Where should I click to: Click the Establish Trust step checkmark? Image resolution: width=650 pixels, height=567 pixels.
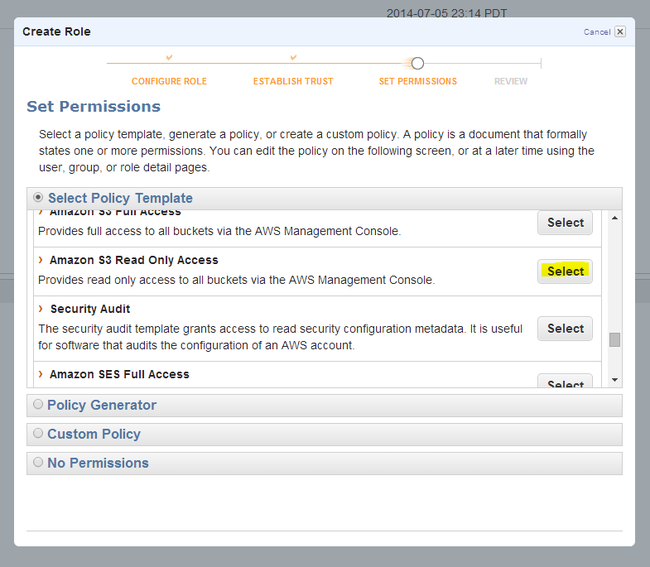coord(293,58)
